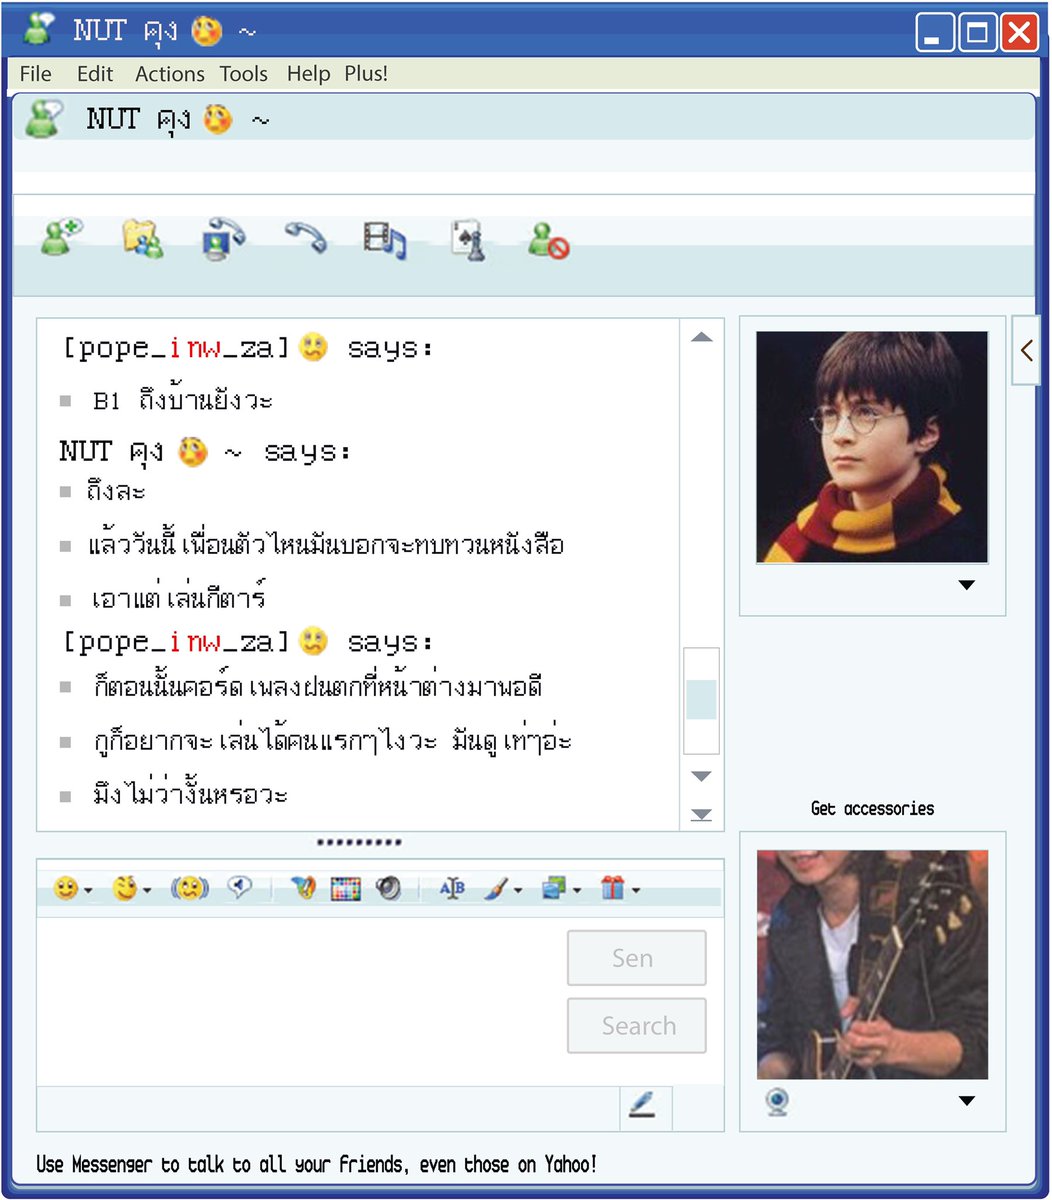Screen dimensions: 1052x1200
Task: Click the Plus! colorful feather icon
Action: 303,888
